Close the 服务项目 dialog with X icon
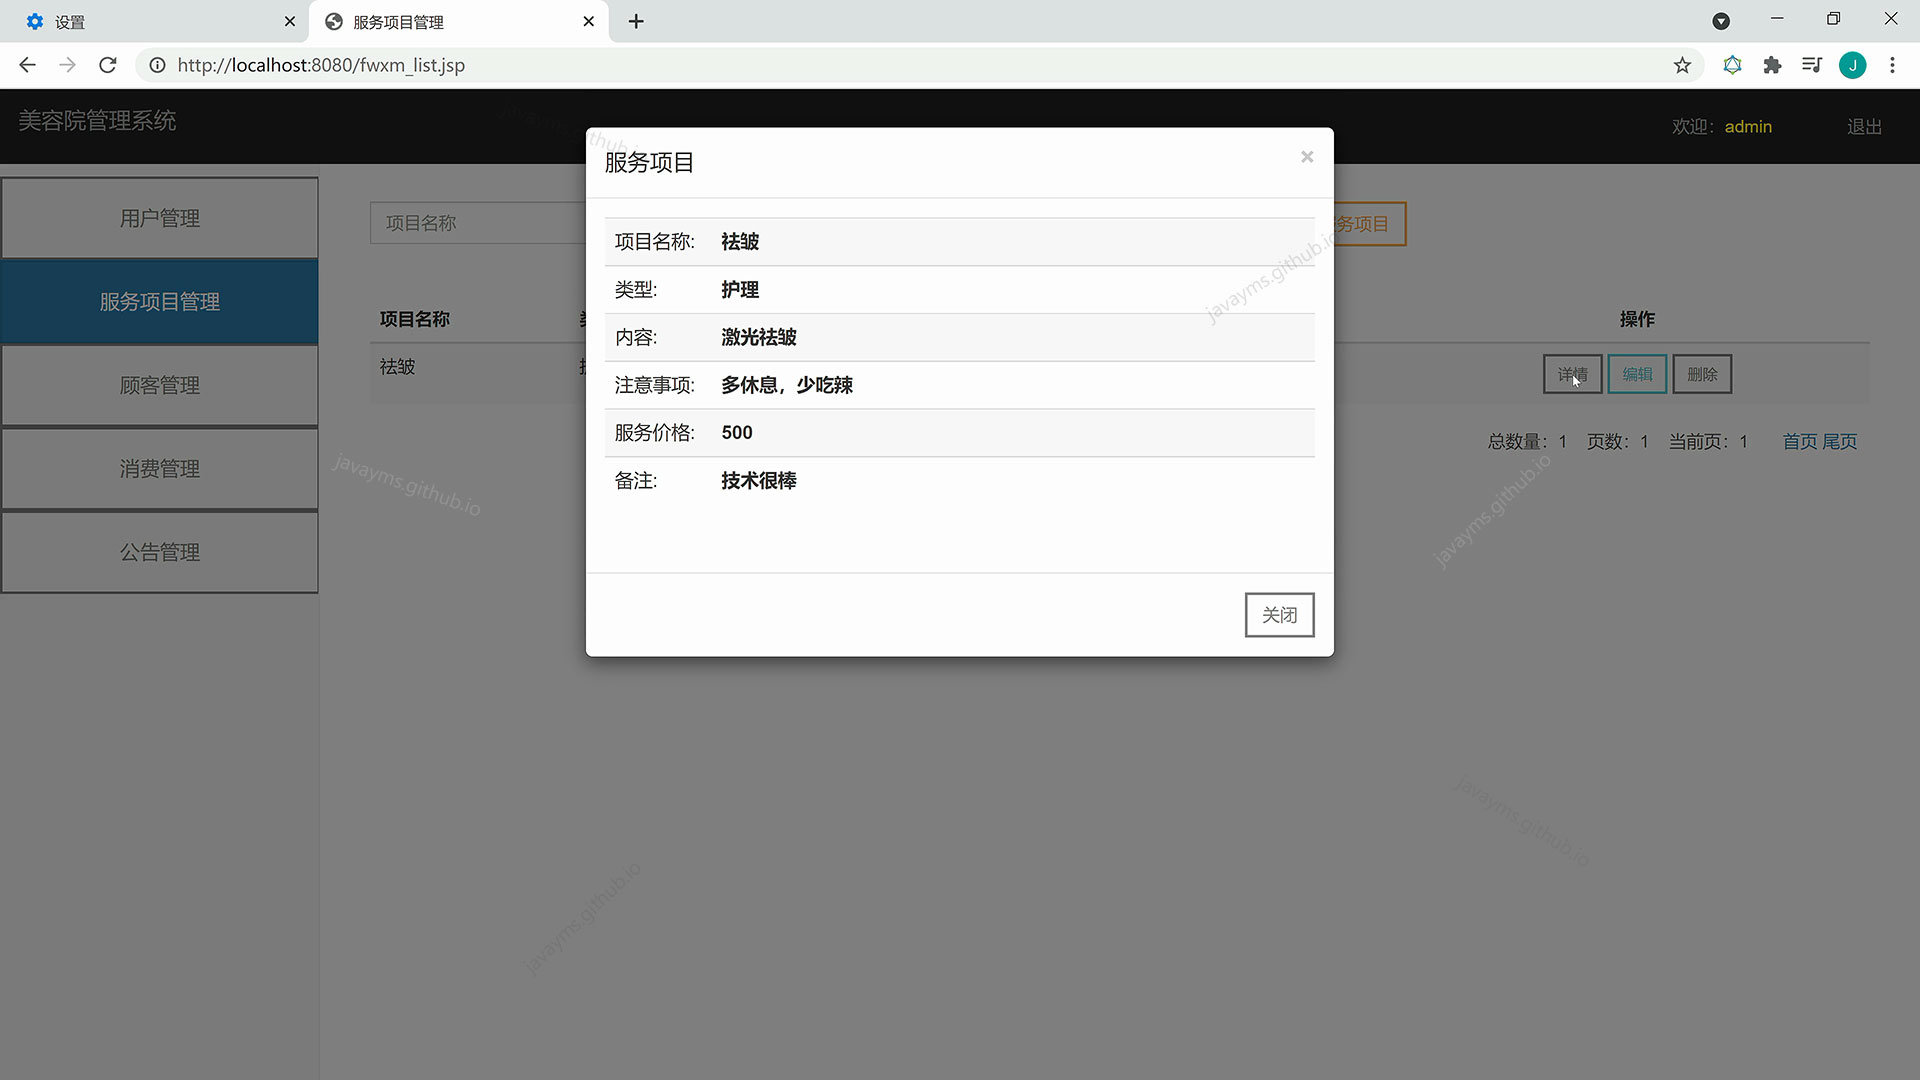 pyautogui.click(x=1306, y=157)
